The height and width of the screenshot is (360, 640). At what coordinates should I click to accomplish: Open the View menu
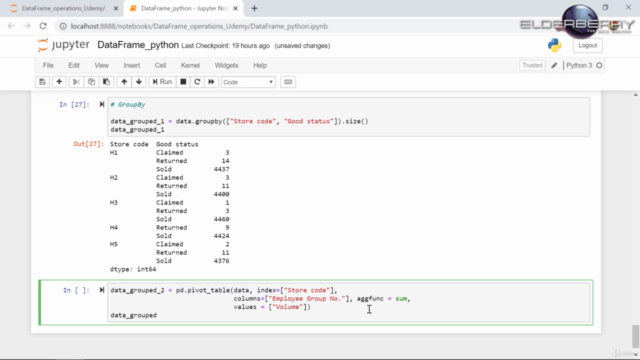102,65
